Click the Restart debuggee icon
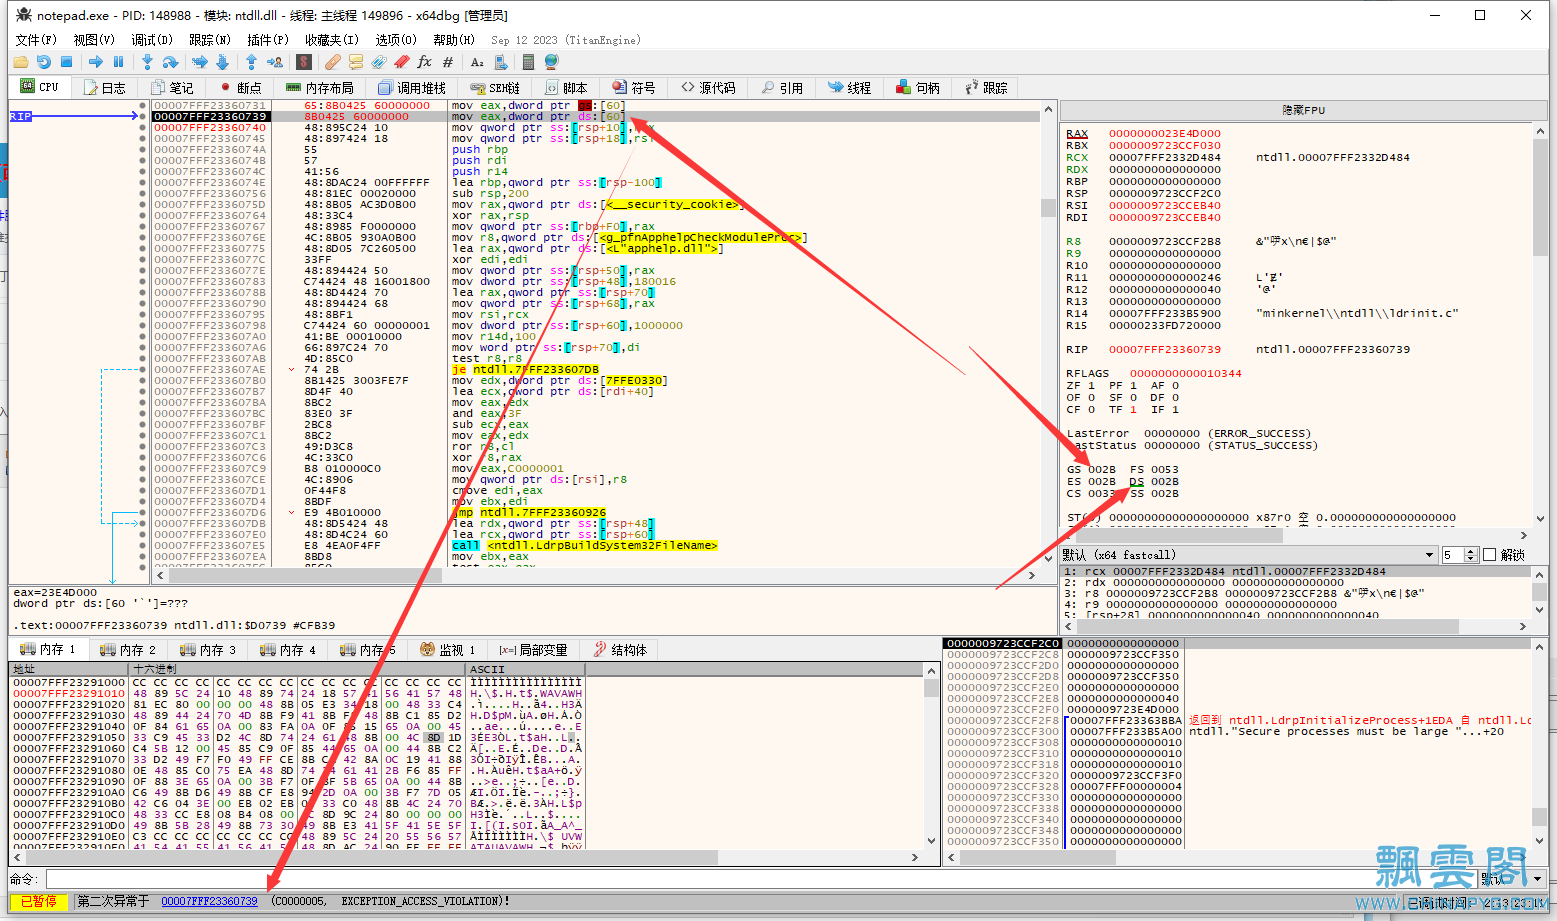Image resolution: width=1557 pixels, height=921 pixels. pyautogui.click(x=43, y=62)
